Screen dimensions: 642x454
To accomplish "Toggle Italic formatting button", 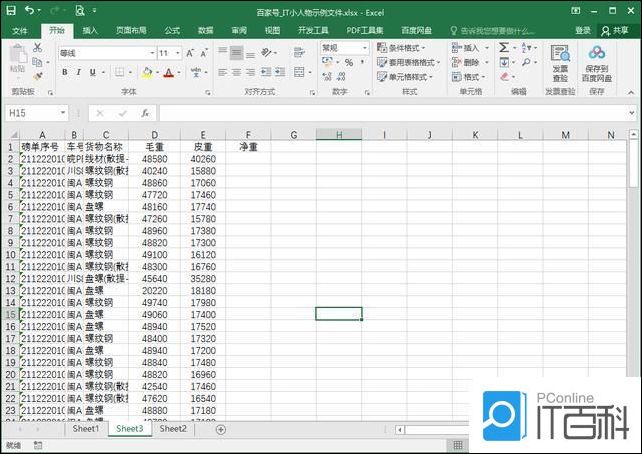I will click(x=78, y=72).
